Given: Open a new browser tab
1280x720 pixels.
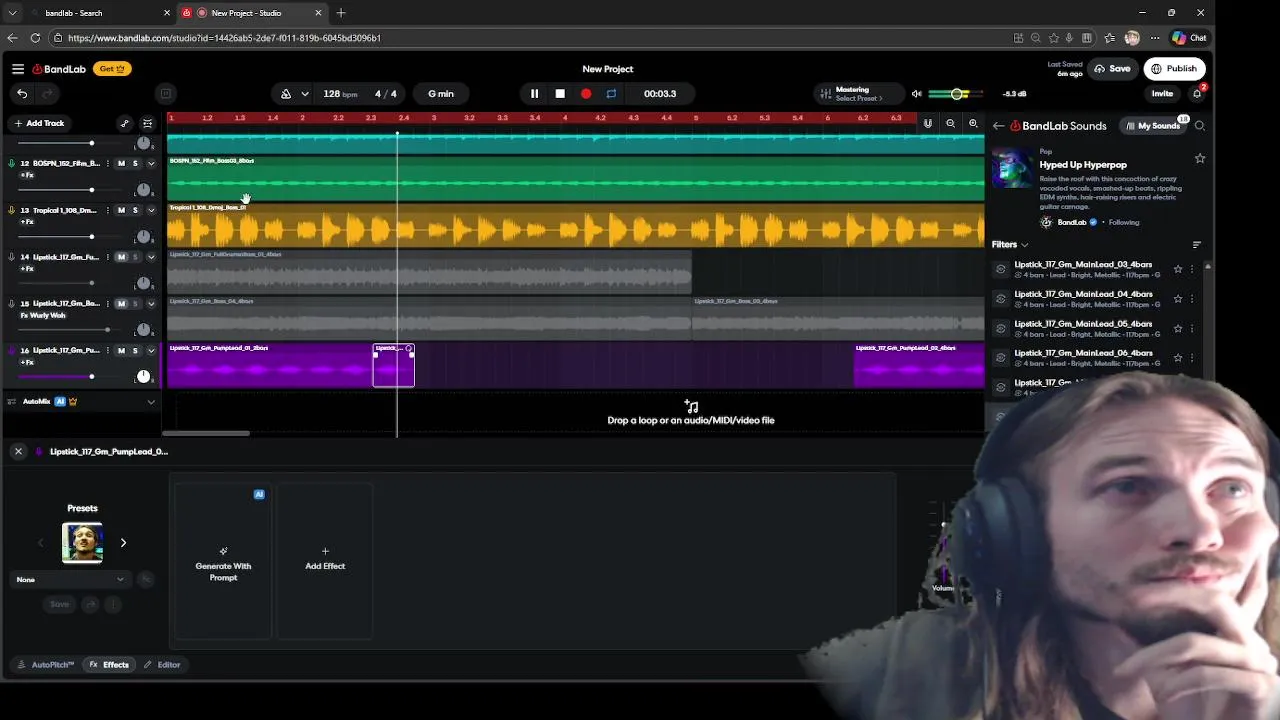Looking at the screenshot, I should (341, 13).
